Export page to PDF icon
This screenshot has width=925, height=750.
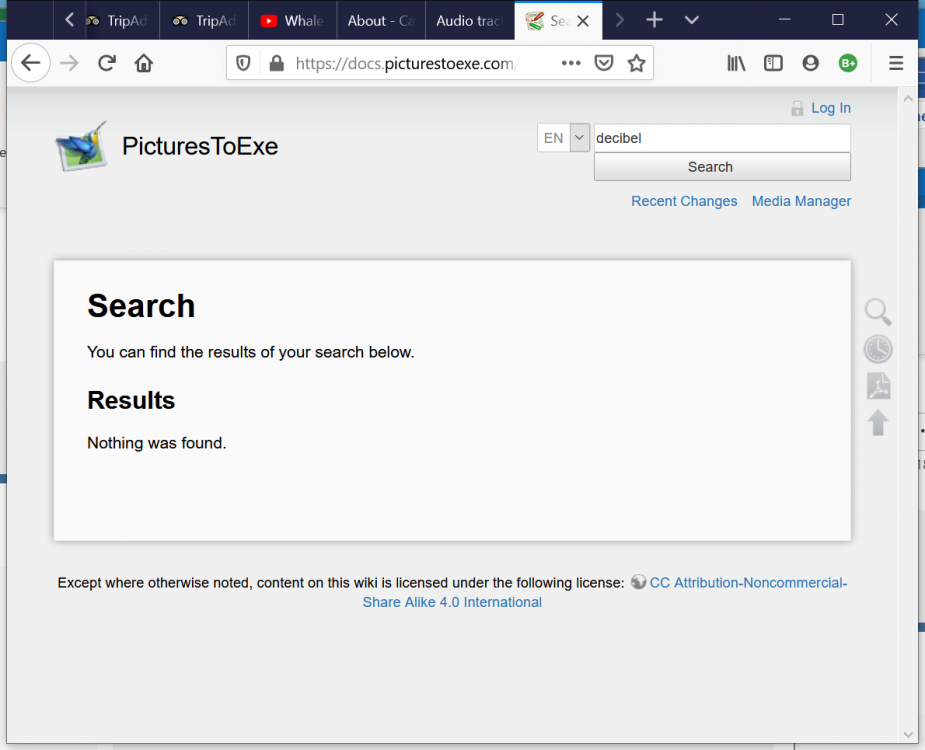[877, 386]
